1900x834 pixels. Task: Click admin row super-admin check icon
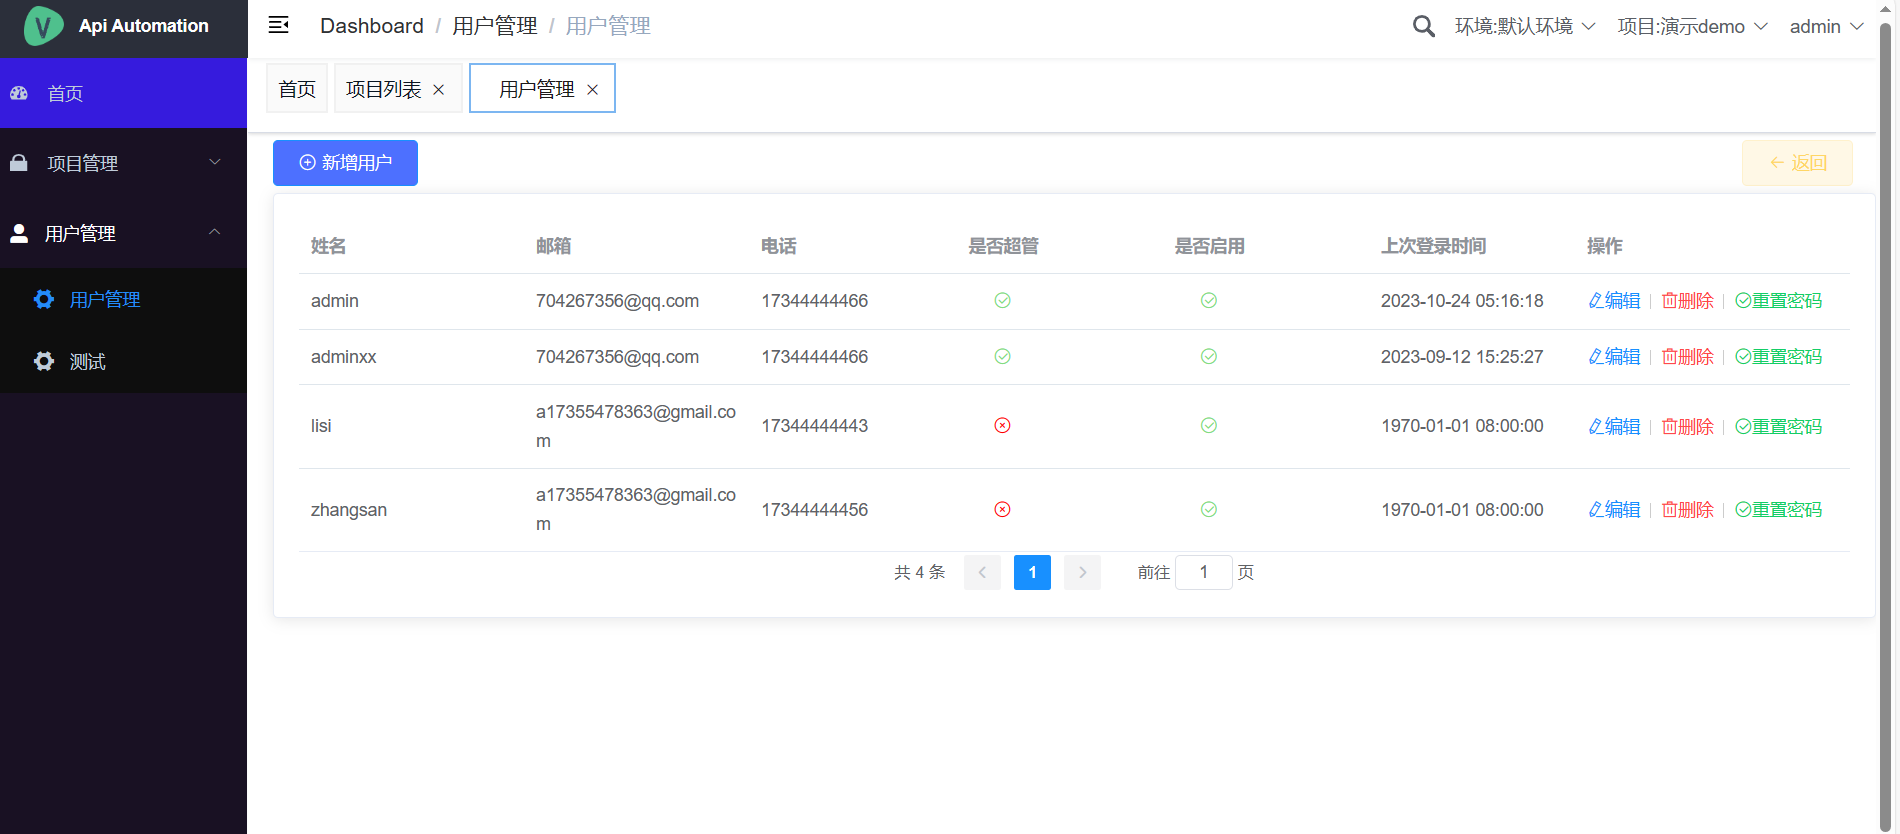(1002, 300)
